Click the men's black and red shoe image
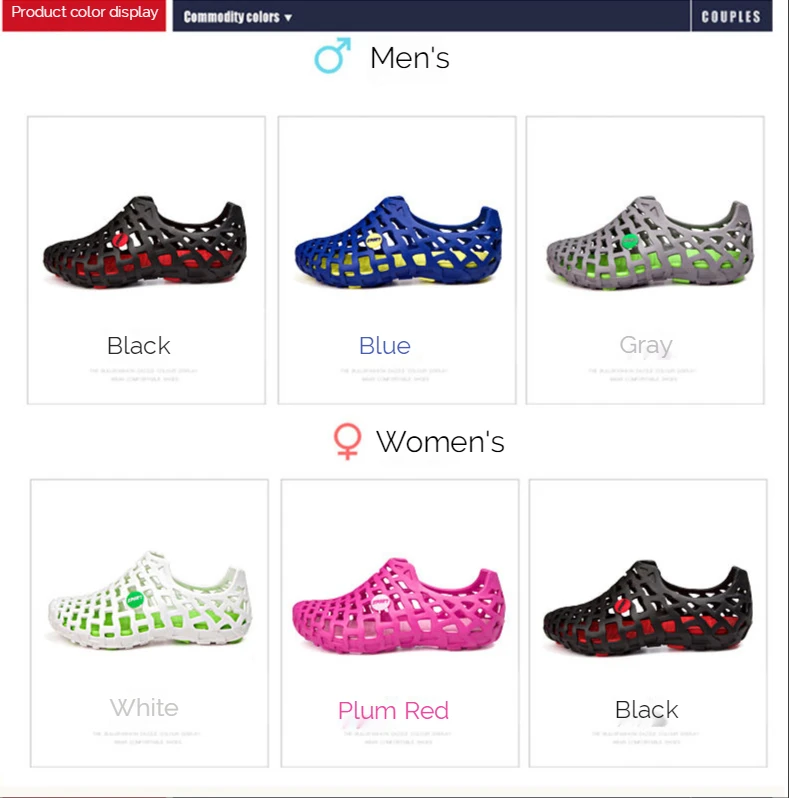 pyautogui.click(x=145, y=243)
